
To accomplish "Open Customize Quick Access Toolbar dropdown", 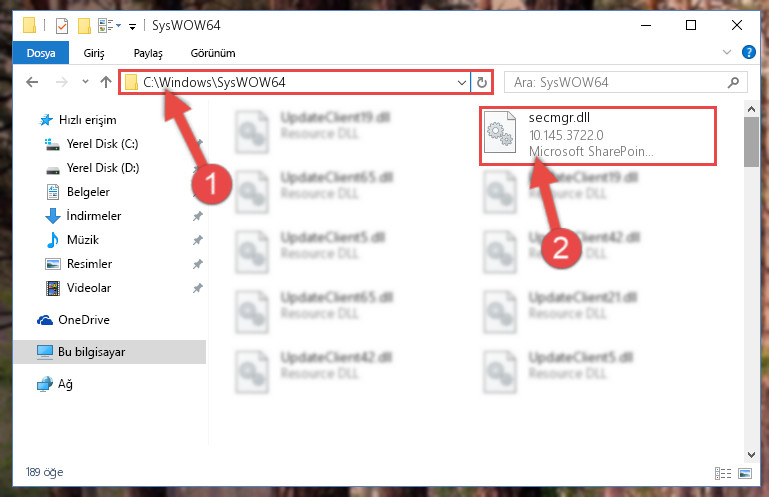I will (132, 26).
